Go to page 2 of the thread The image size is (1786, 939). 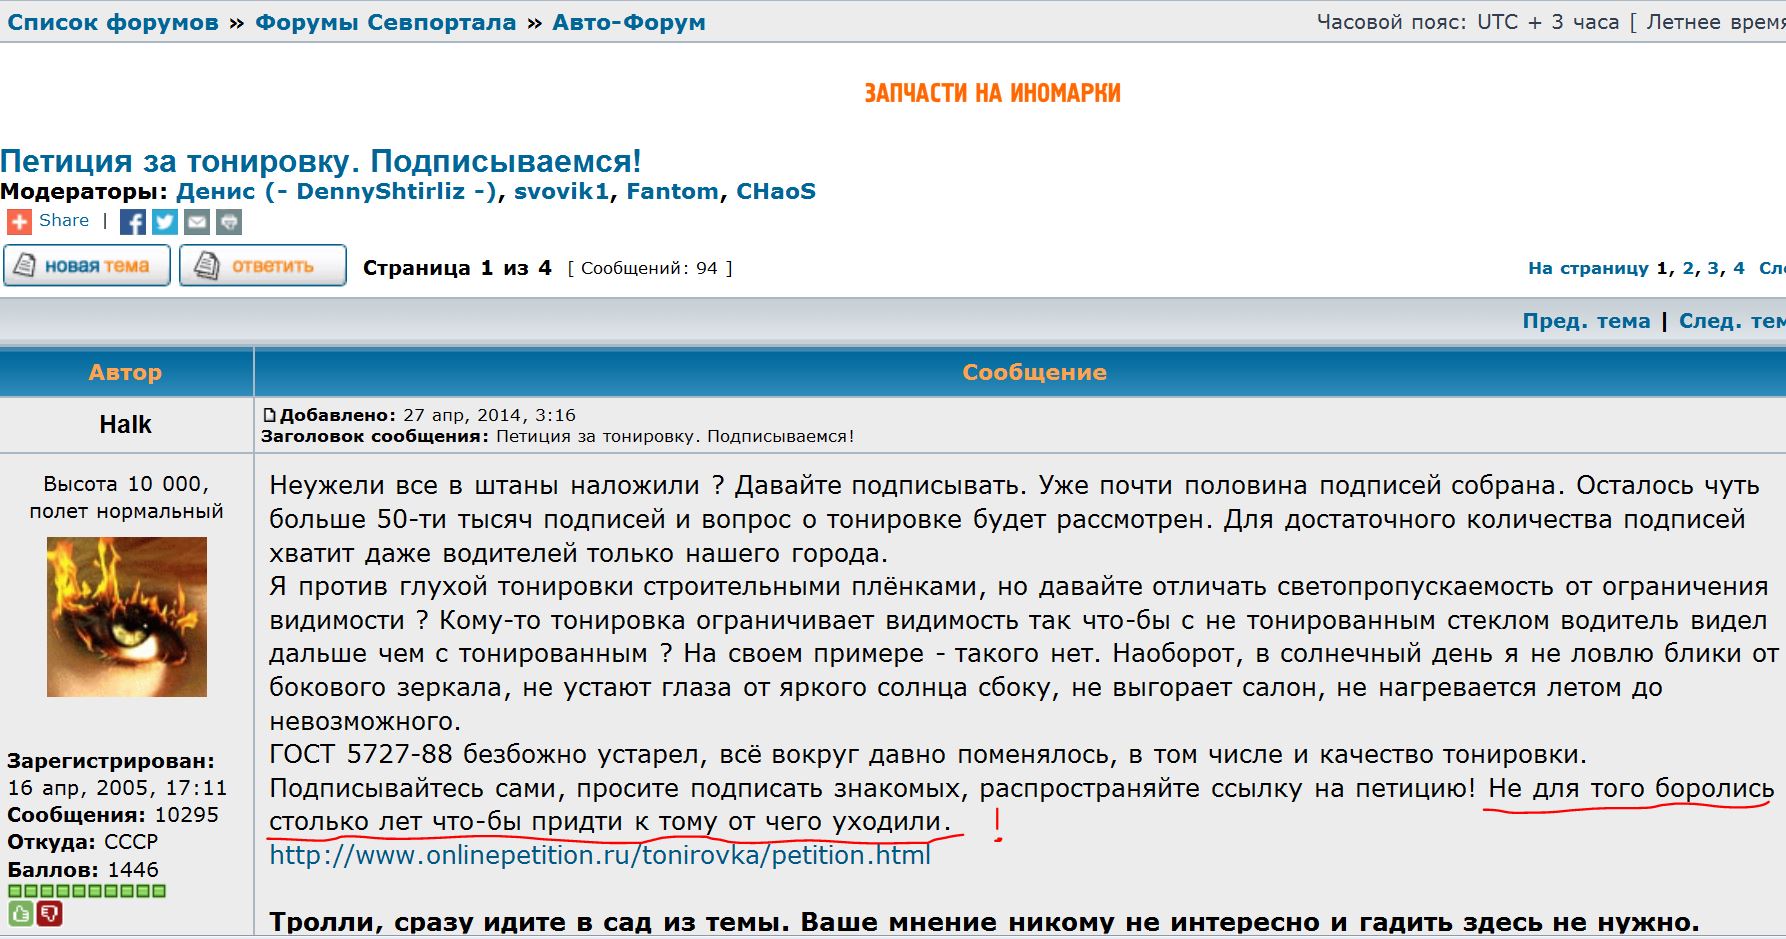coord(1688,268)
